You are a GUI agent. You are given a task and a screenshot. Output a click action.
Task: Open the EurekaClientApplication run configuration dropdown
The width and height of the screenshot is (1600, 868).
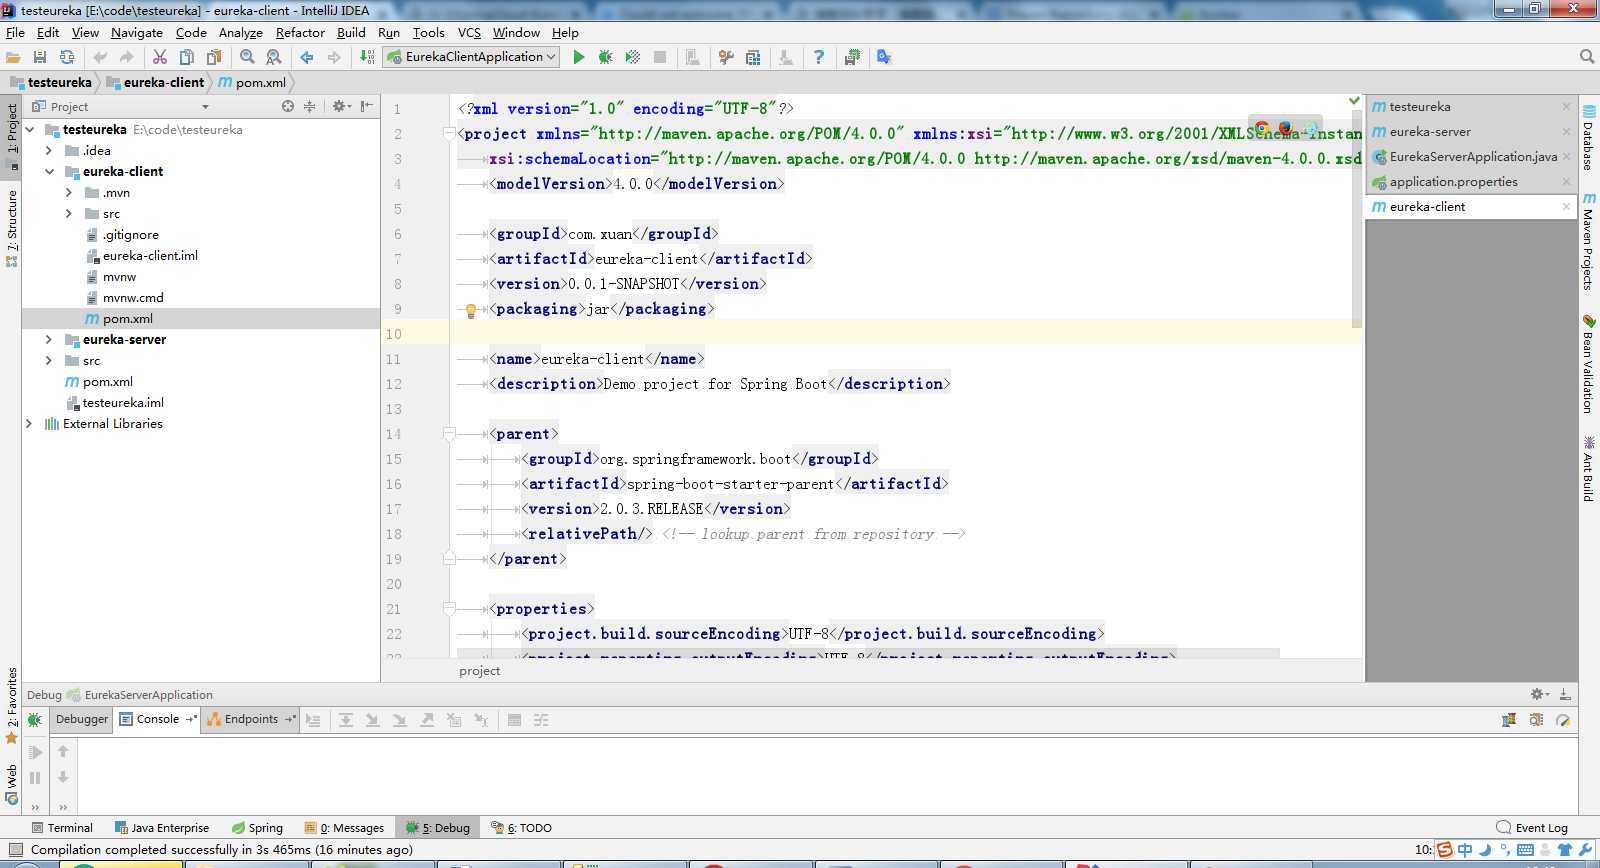click(x=471, y=57)
